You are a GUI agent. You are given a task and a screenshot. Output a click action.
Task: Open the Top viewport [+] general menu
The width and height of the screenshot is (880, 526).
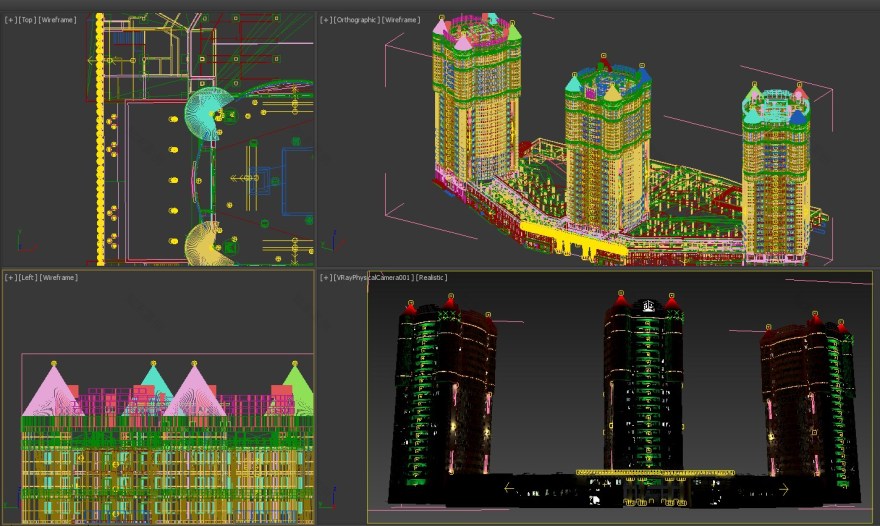tap(10, 20)
